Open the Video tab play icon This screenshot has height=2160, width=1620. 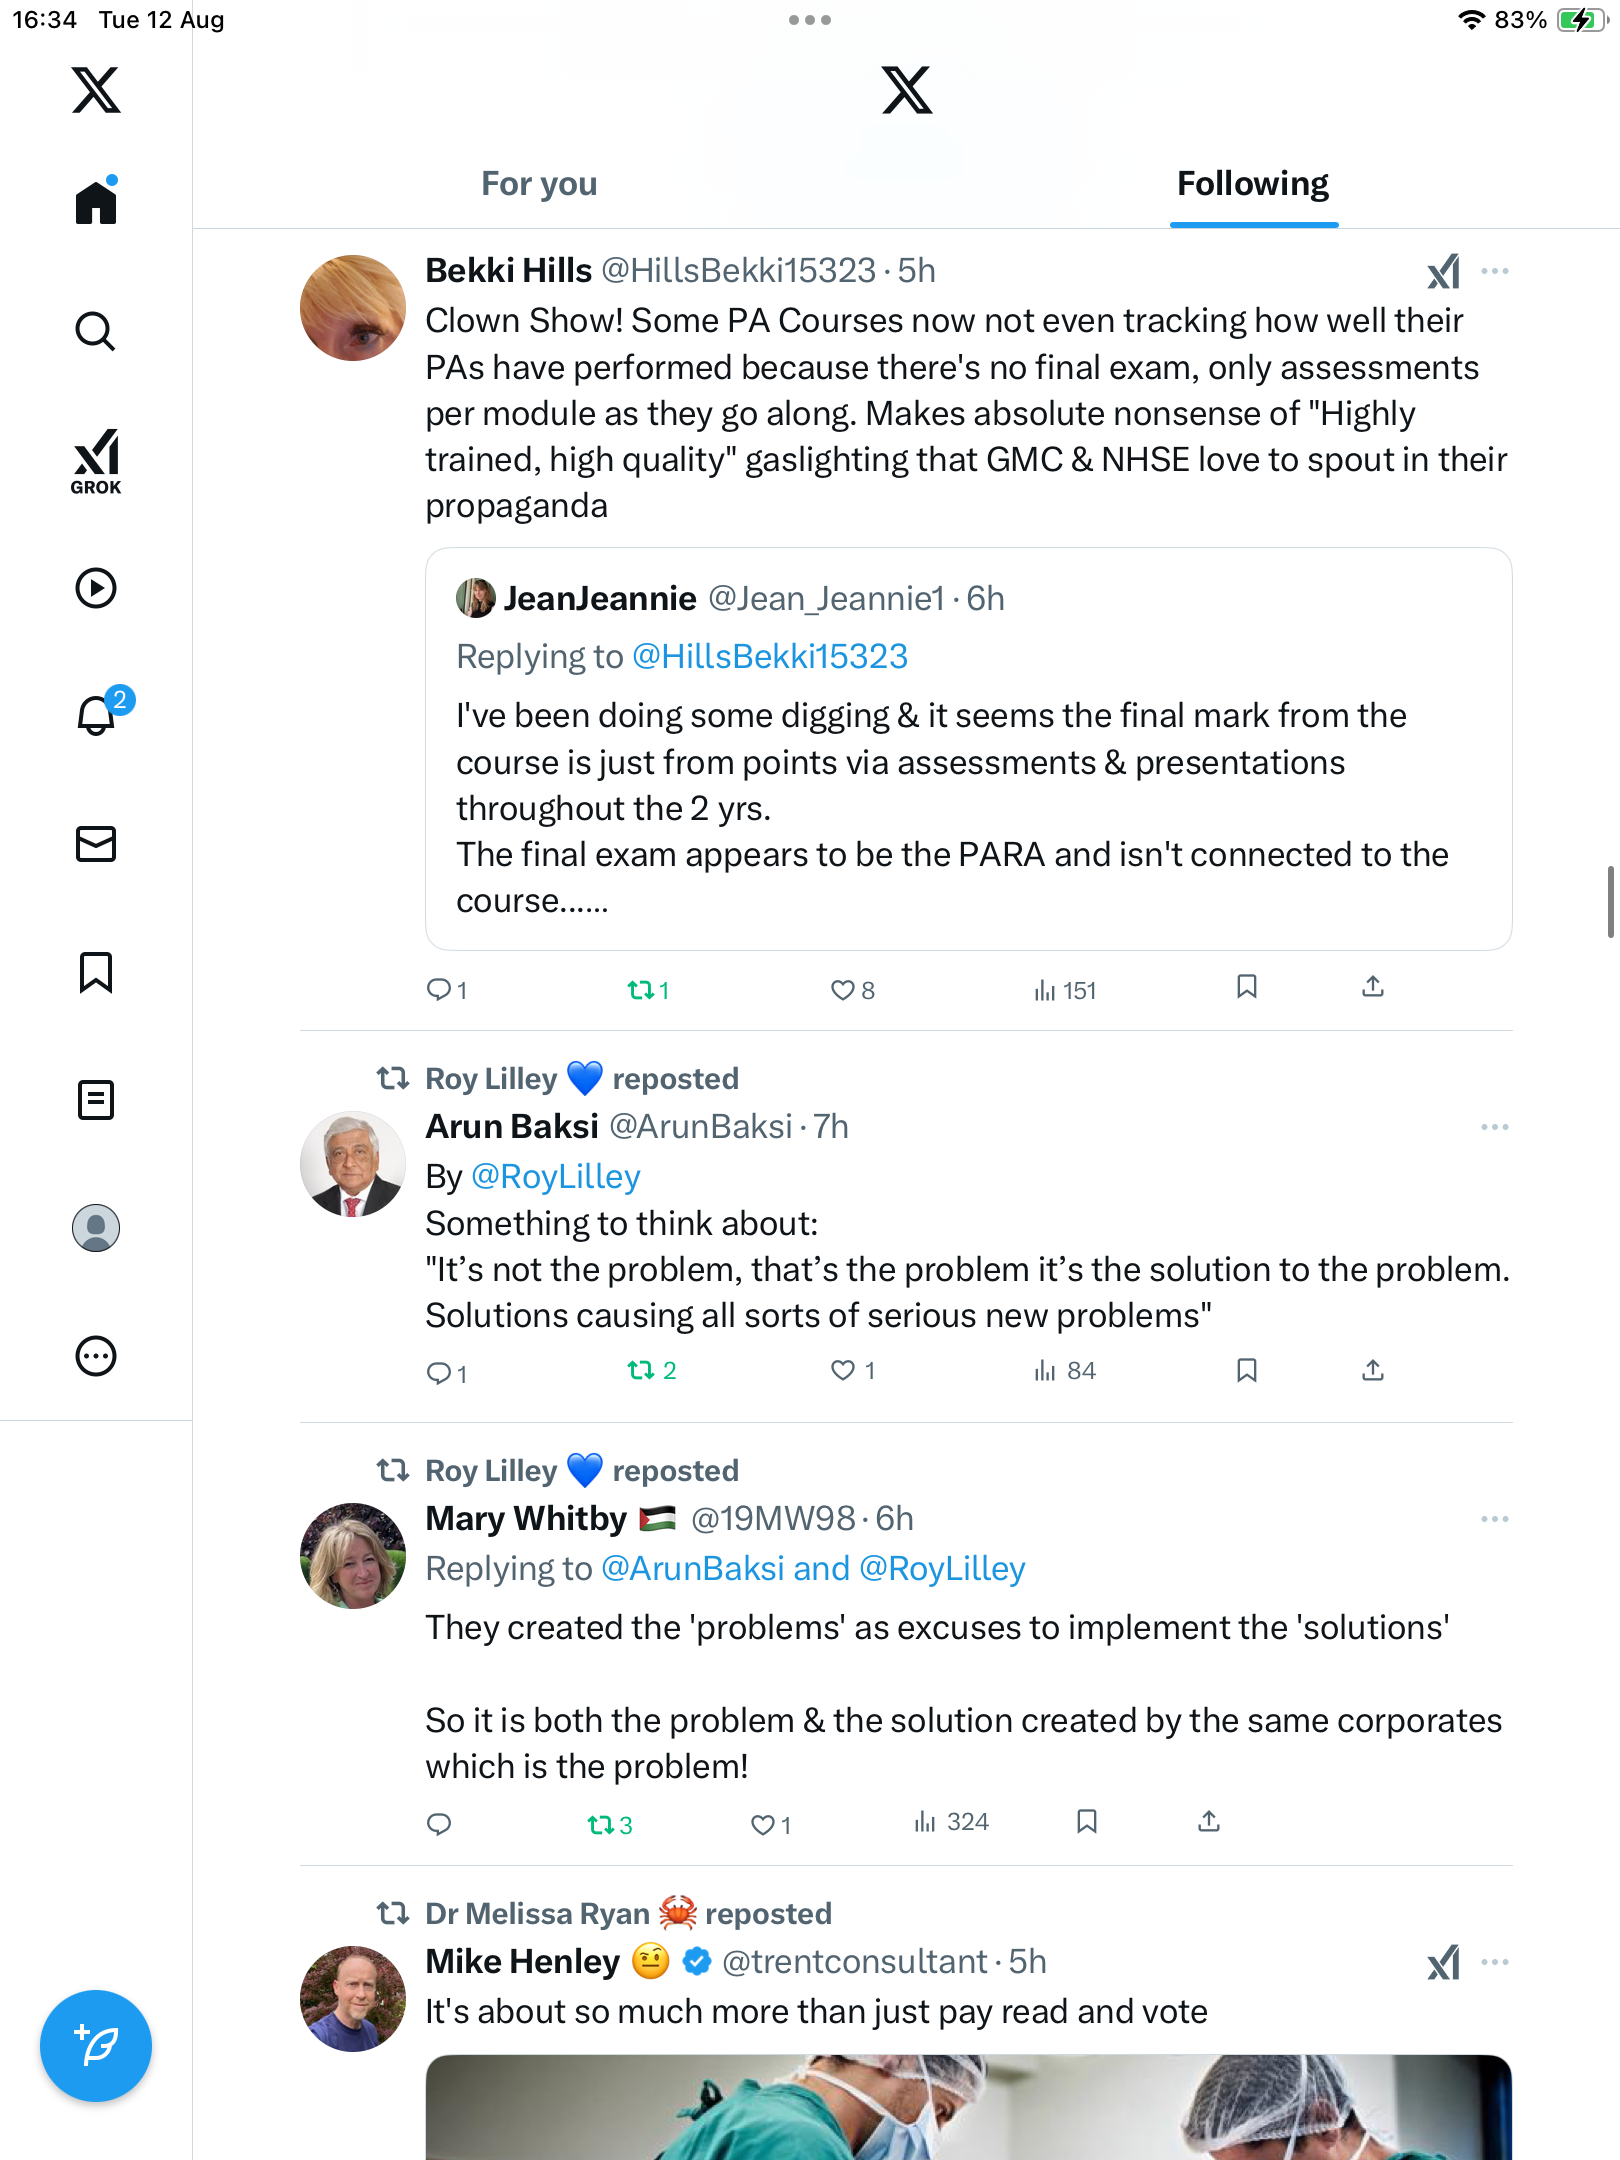click(96, 588)
